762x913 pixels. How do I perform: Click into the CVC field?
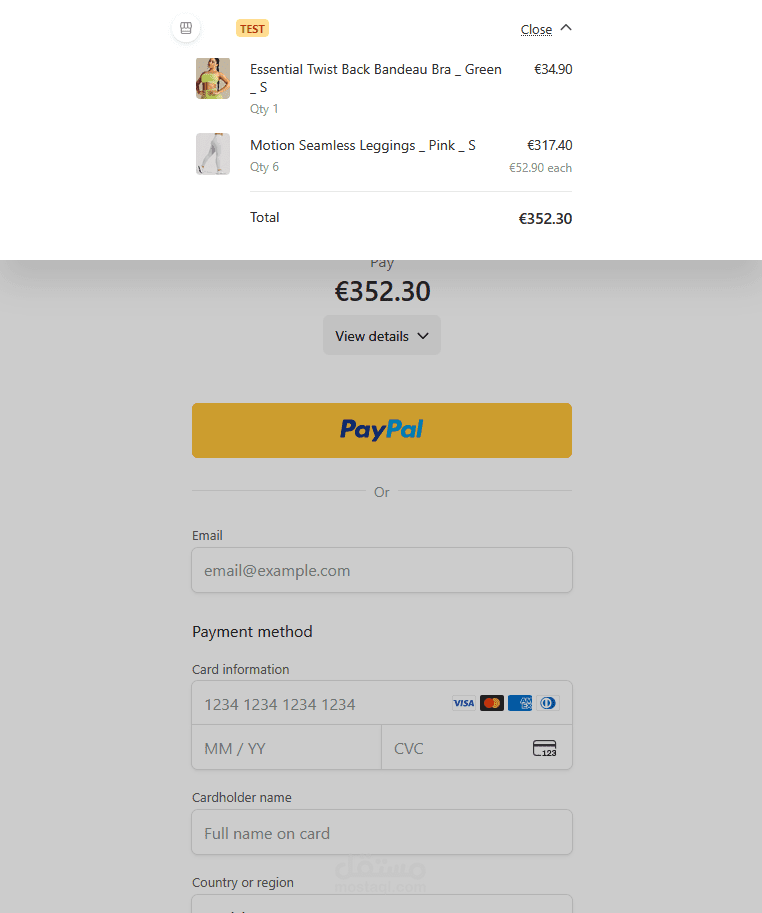(455, 748)
